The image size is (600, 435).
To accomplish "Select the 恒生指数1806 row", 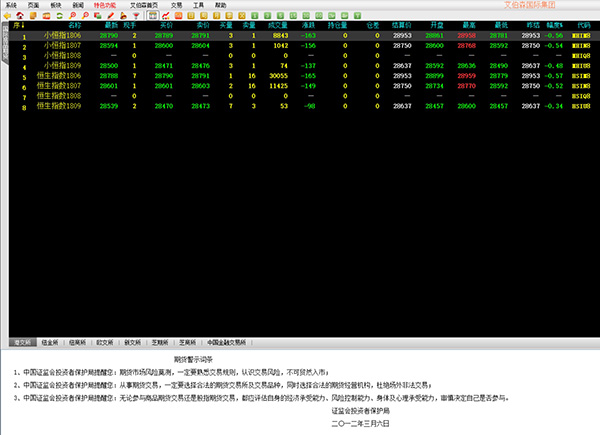I will click(304, 76).
